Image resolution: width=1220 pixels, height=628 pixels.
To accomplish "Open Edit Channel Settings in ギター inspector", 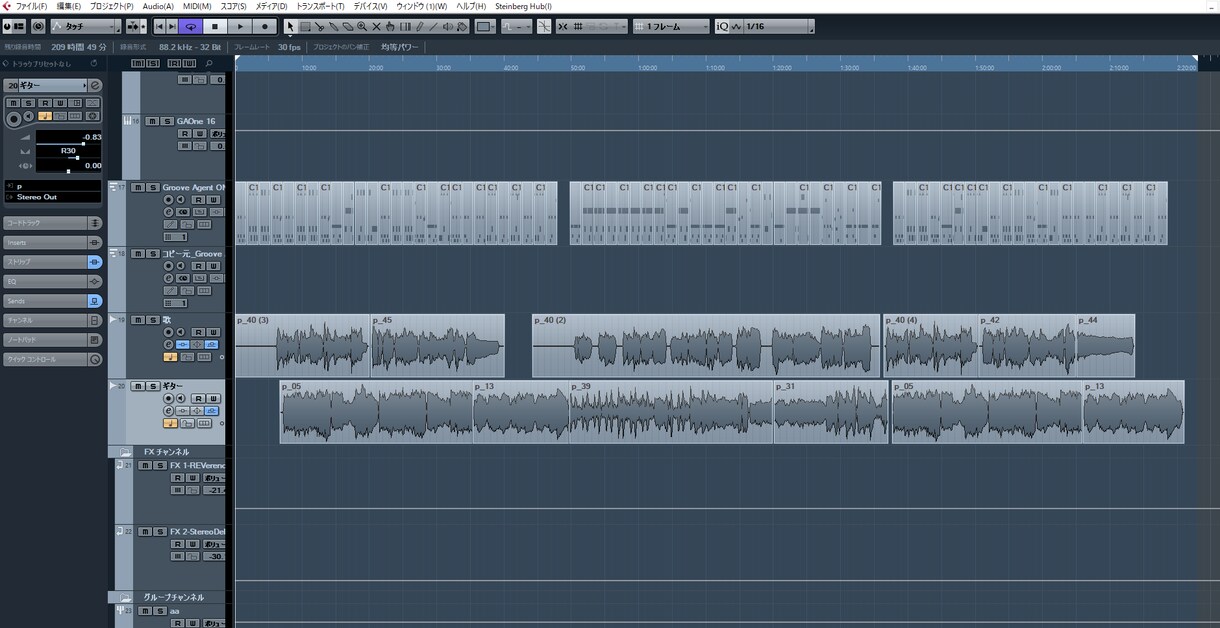I will coord(95,85).
